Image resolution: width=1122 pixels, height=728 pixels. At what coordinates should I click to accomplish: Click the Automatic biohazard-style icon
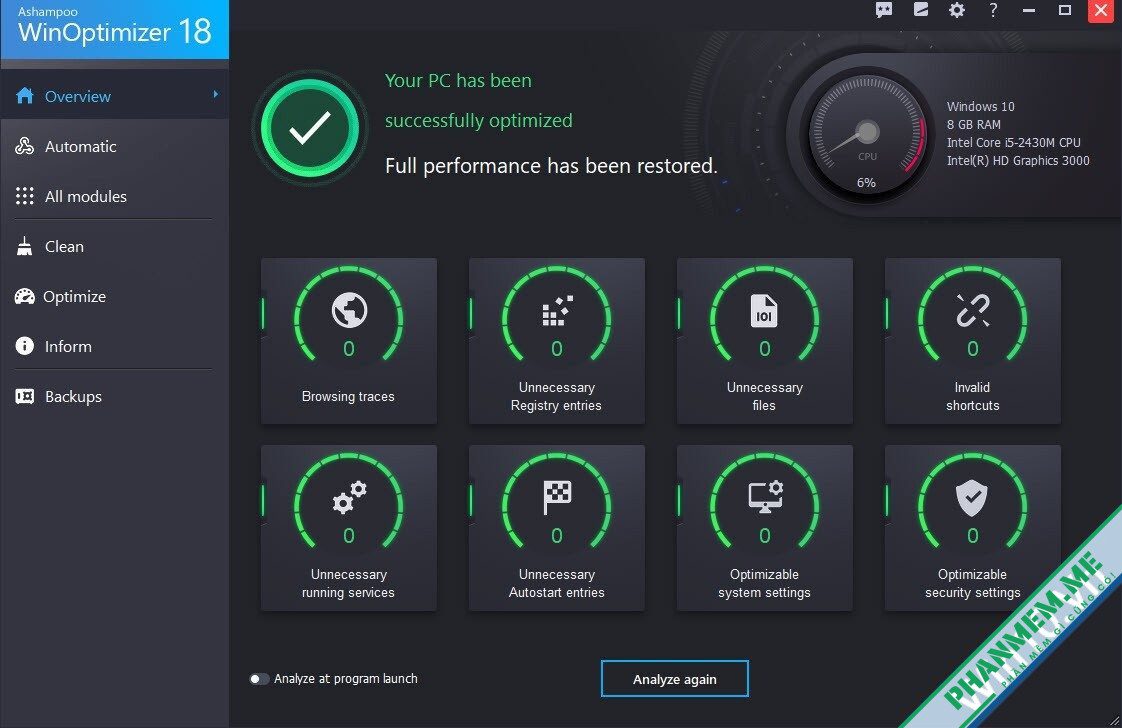coord(25,146)
